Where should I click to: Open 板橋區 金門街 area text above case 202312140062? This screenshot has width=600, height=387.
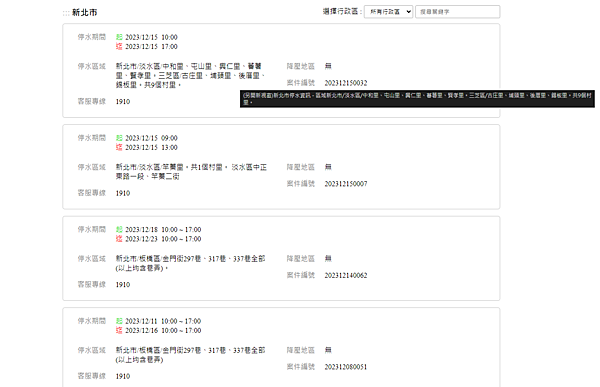190,263
